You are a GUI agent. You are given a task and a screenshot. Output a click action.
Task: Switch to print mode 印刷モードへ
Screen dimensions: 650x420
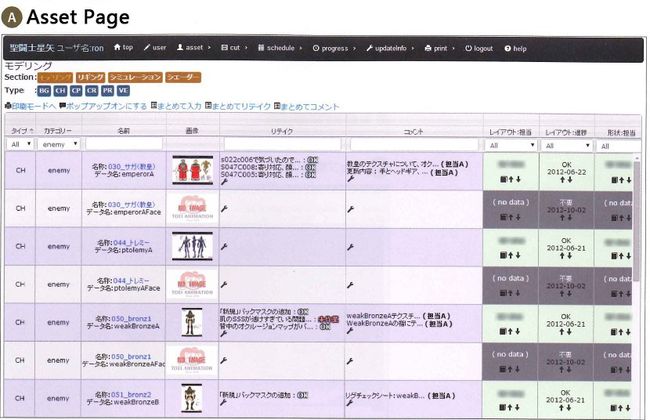pyautogui.click(x=30, y=106)
